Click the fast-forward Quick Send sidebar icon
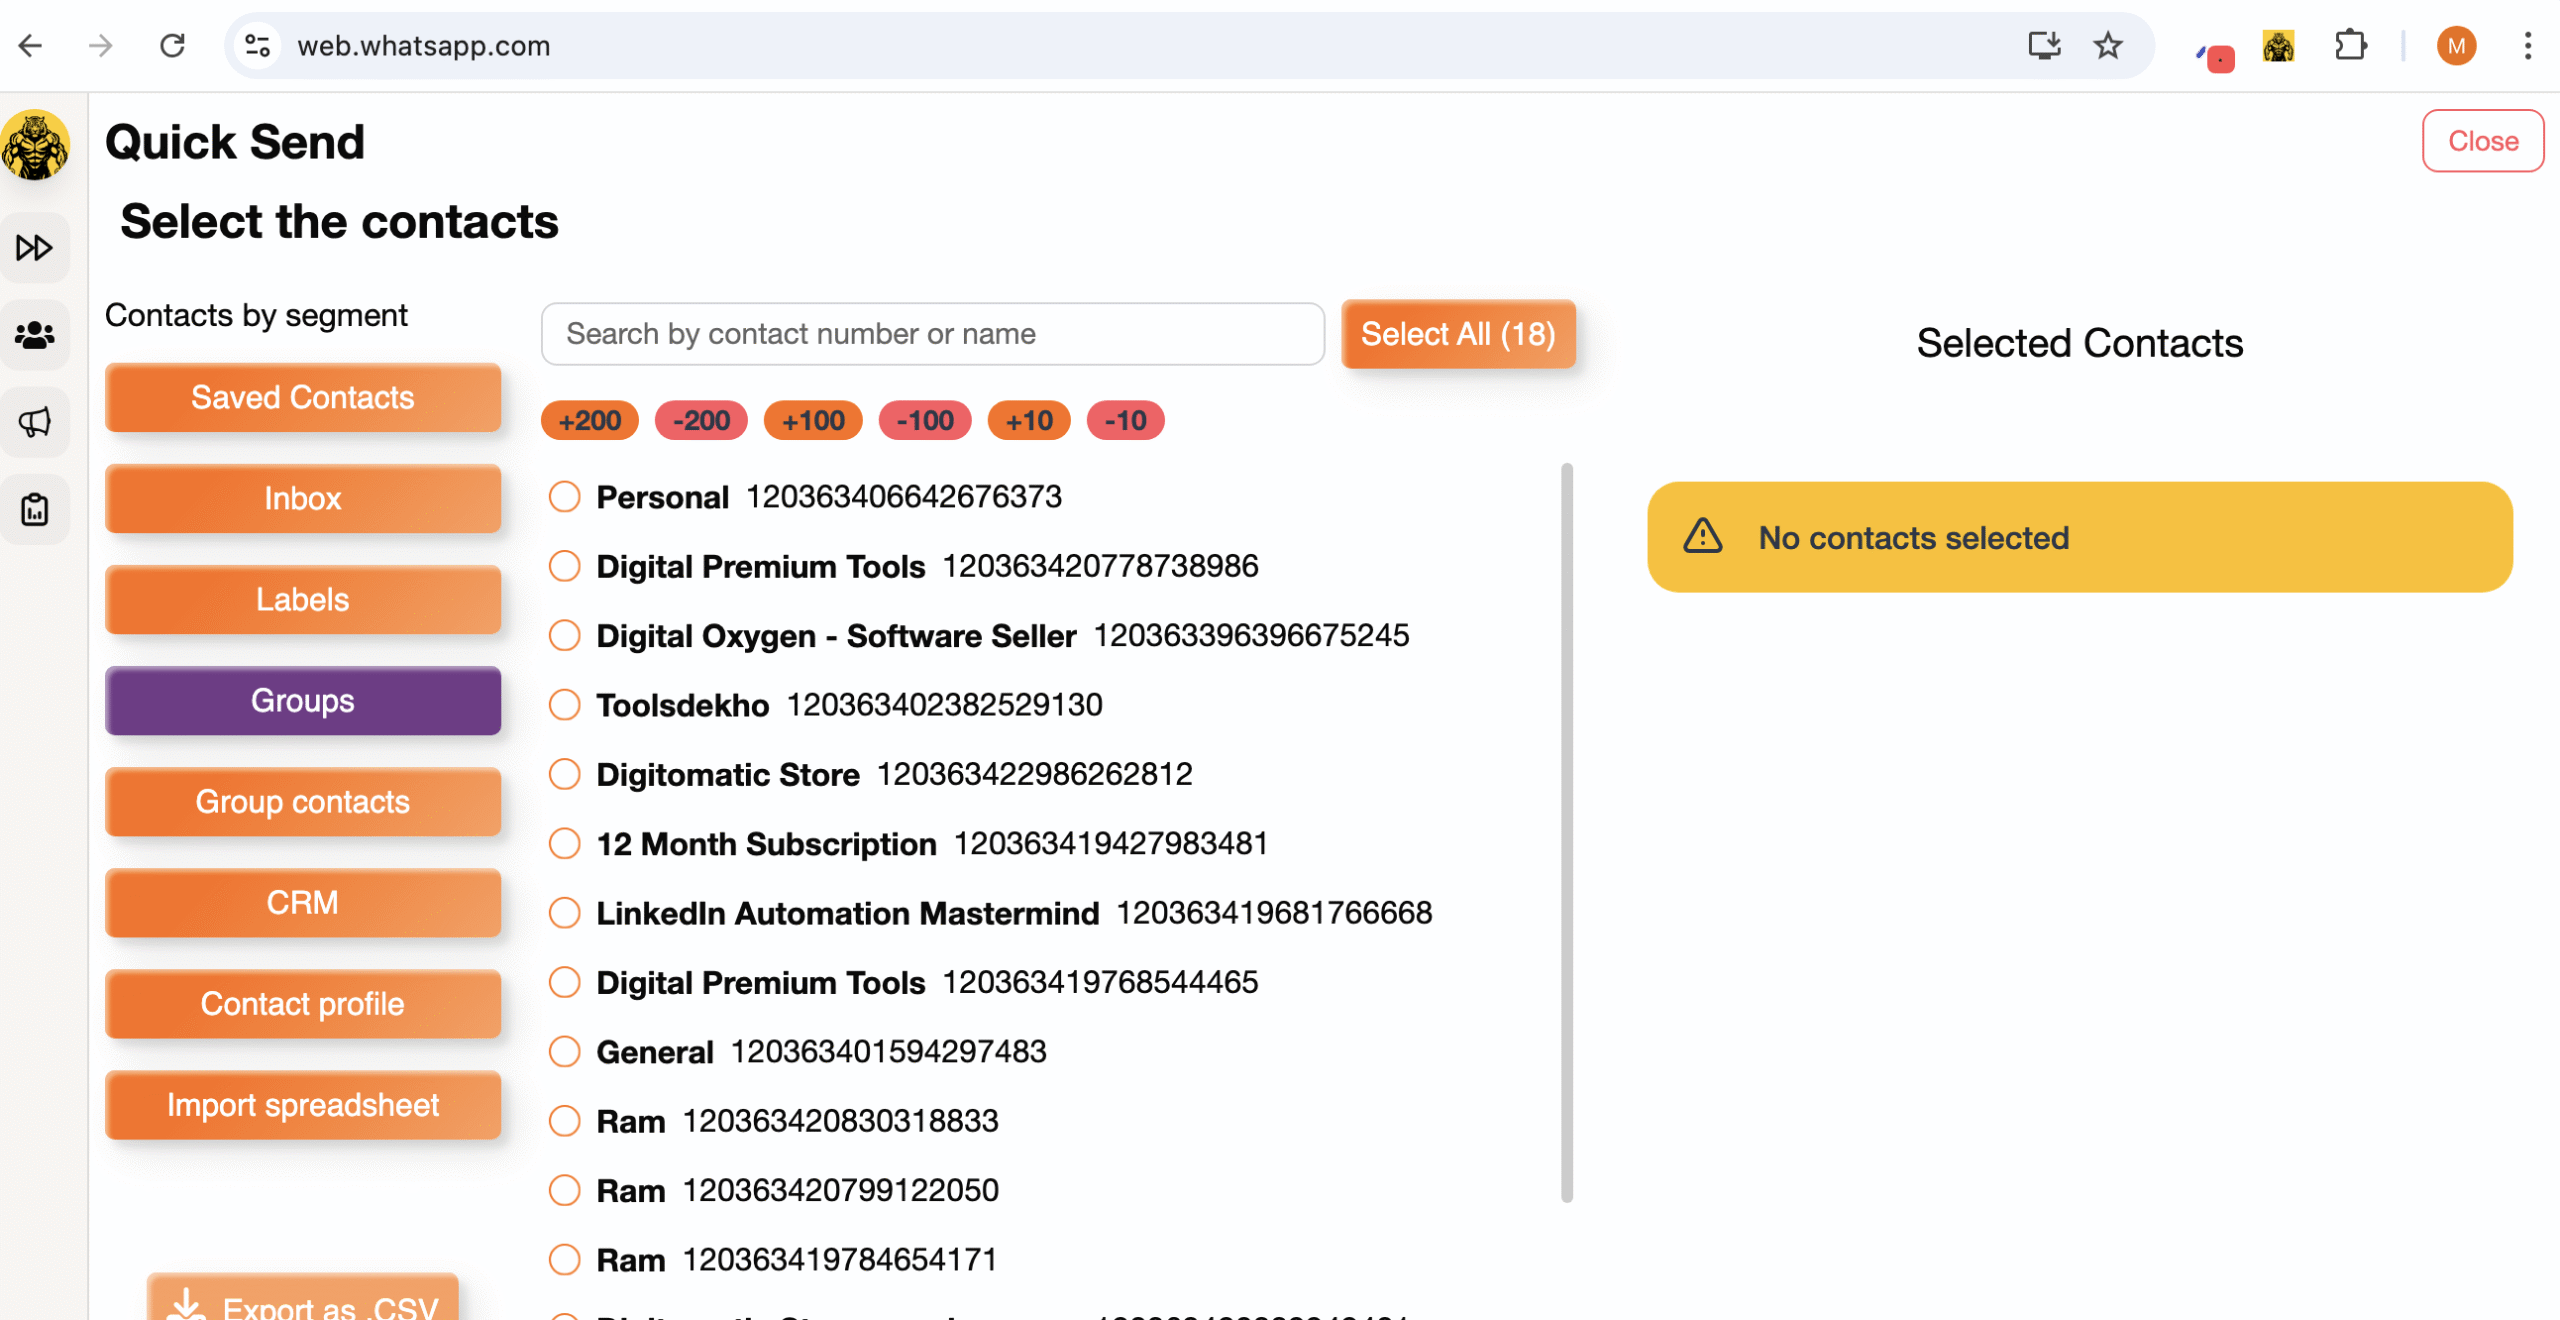Image resolution: width=2560 pixels, height=1320 pixels. click(34, 247)
